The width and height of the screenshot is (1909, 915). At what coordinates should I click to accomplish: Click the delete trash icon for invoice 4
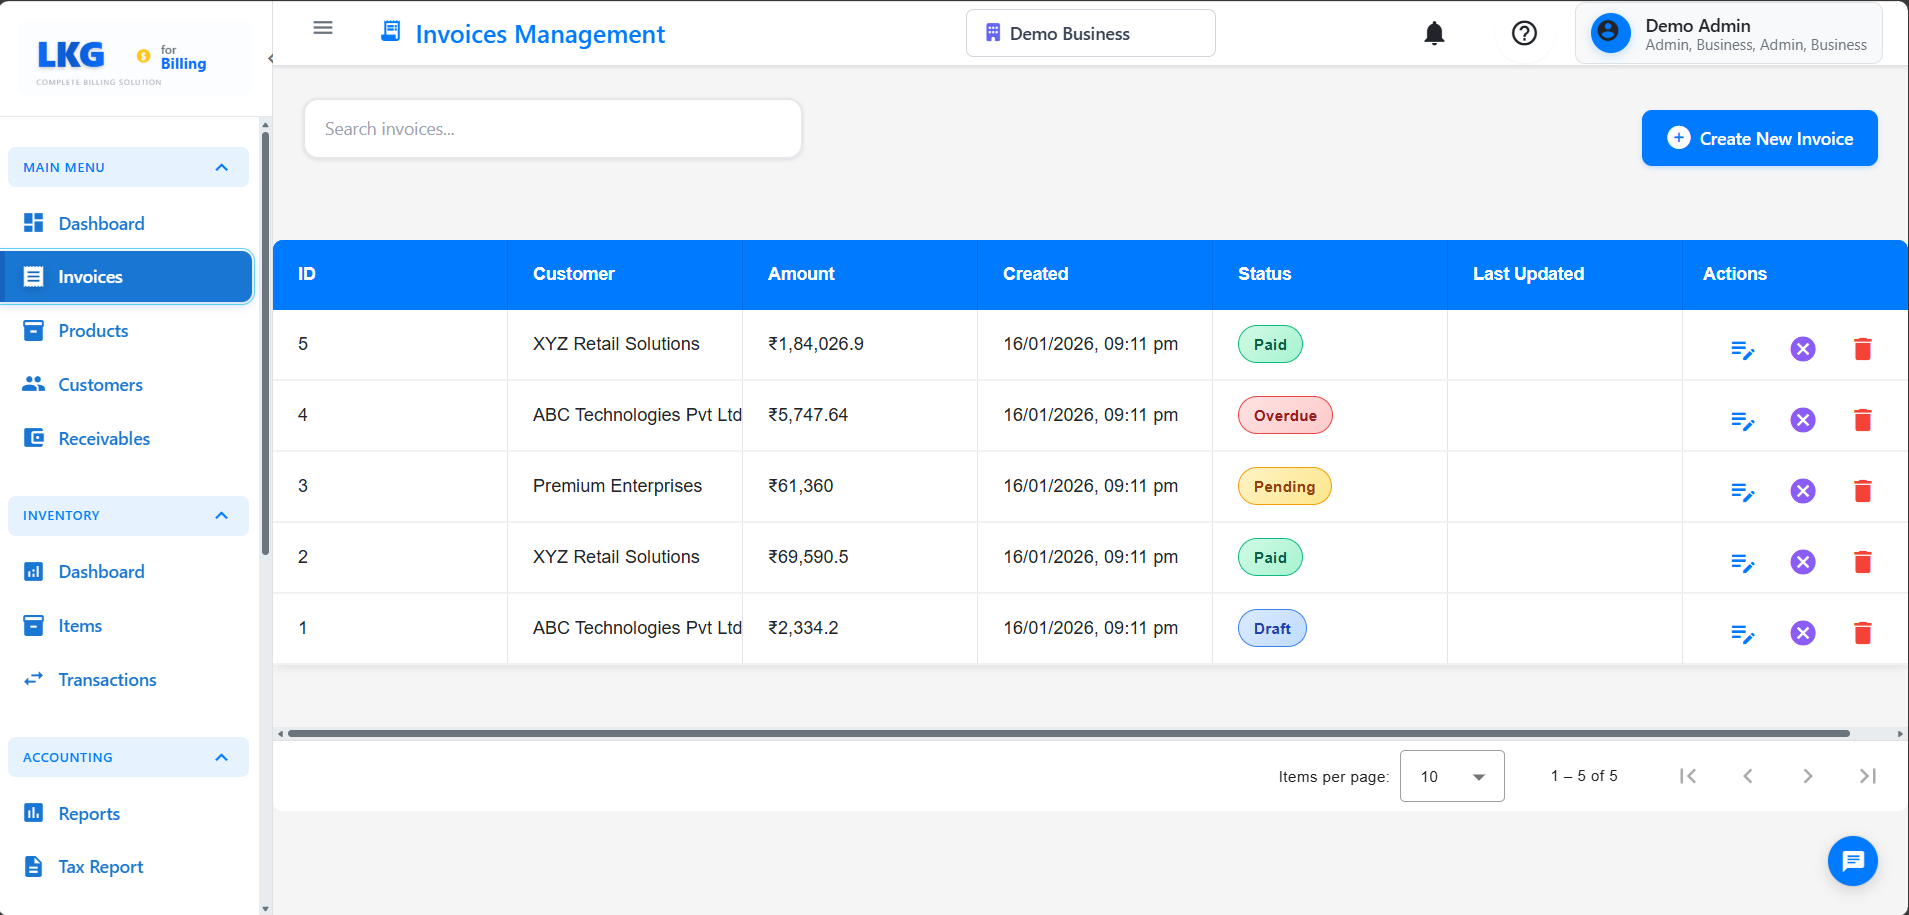[1862, 420]
